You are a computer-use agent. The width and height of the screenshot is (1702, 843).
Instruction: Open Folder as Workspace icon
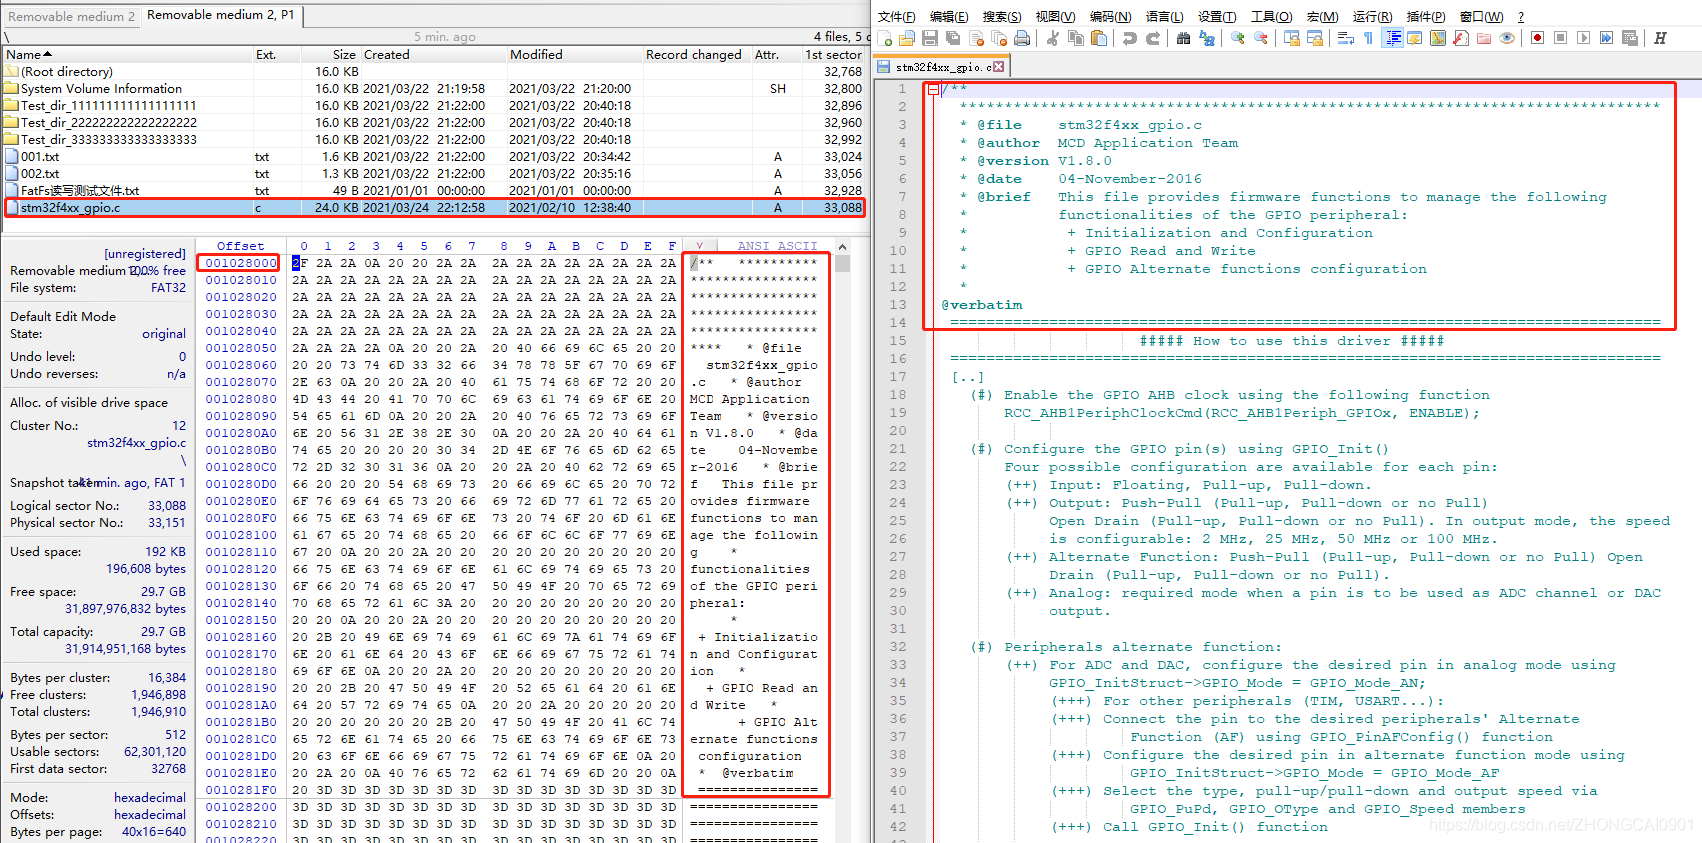(x=1484, y=38)
